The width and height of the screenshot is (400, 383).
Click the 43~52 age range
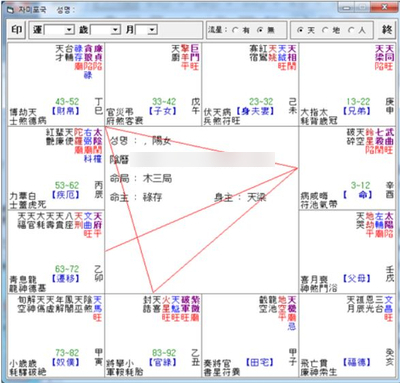[67, 102]
